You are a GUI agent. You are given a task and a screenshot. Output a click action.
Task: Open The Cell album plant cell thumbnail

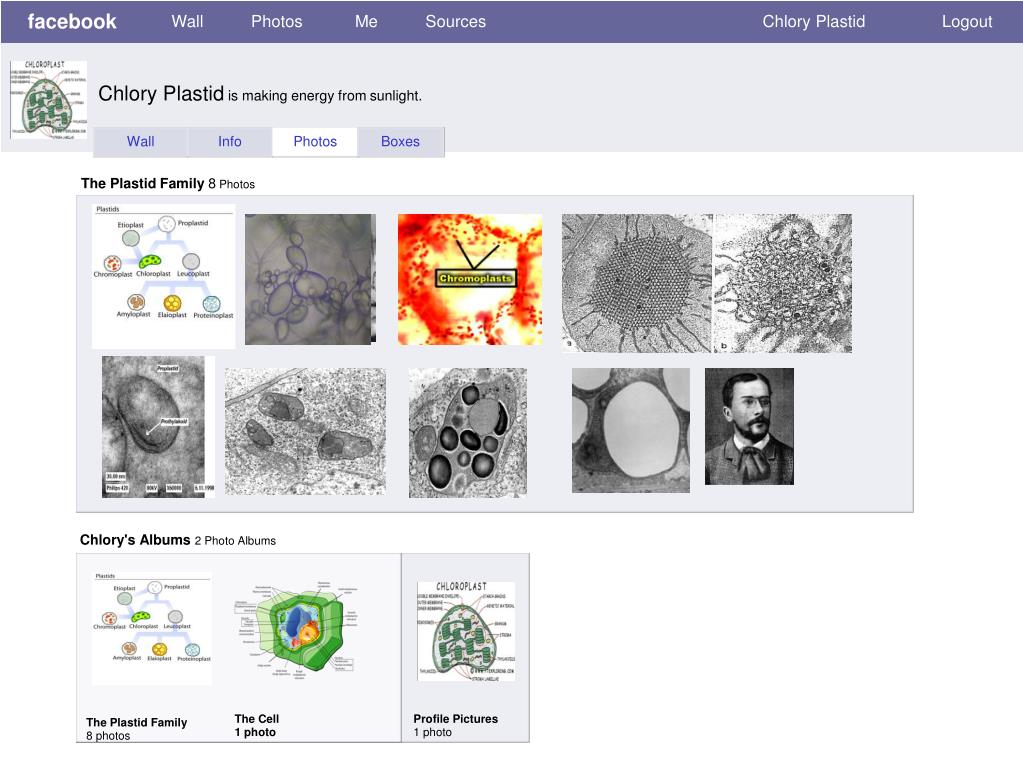coord(297,629)
